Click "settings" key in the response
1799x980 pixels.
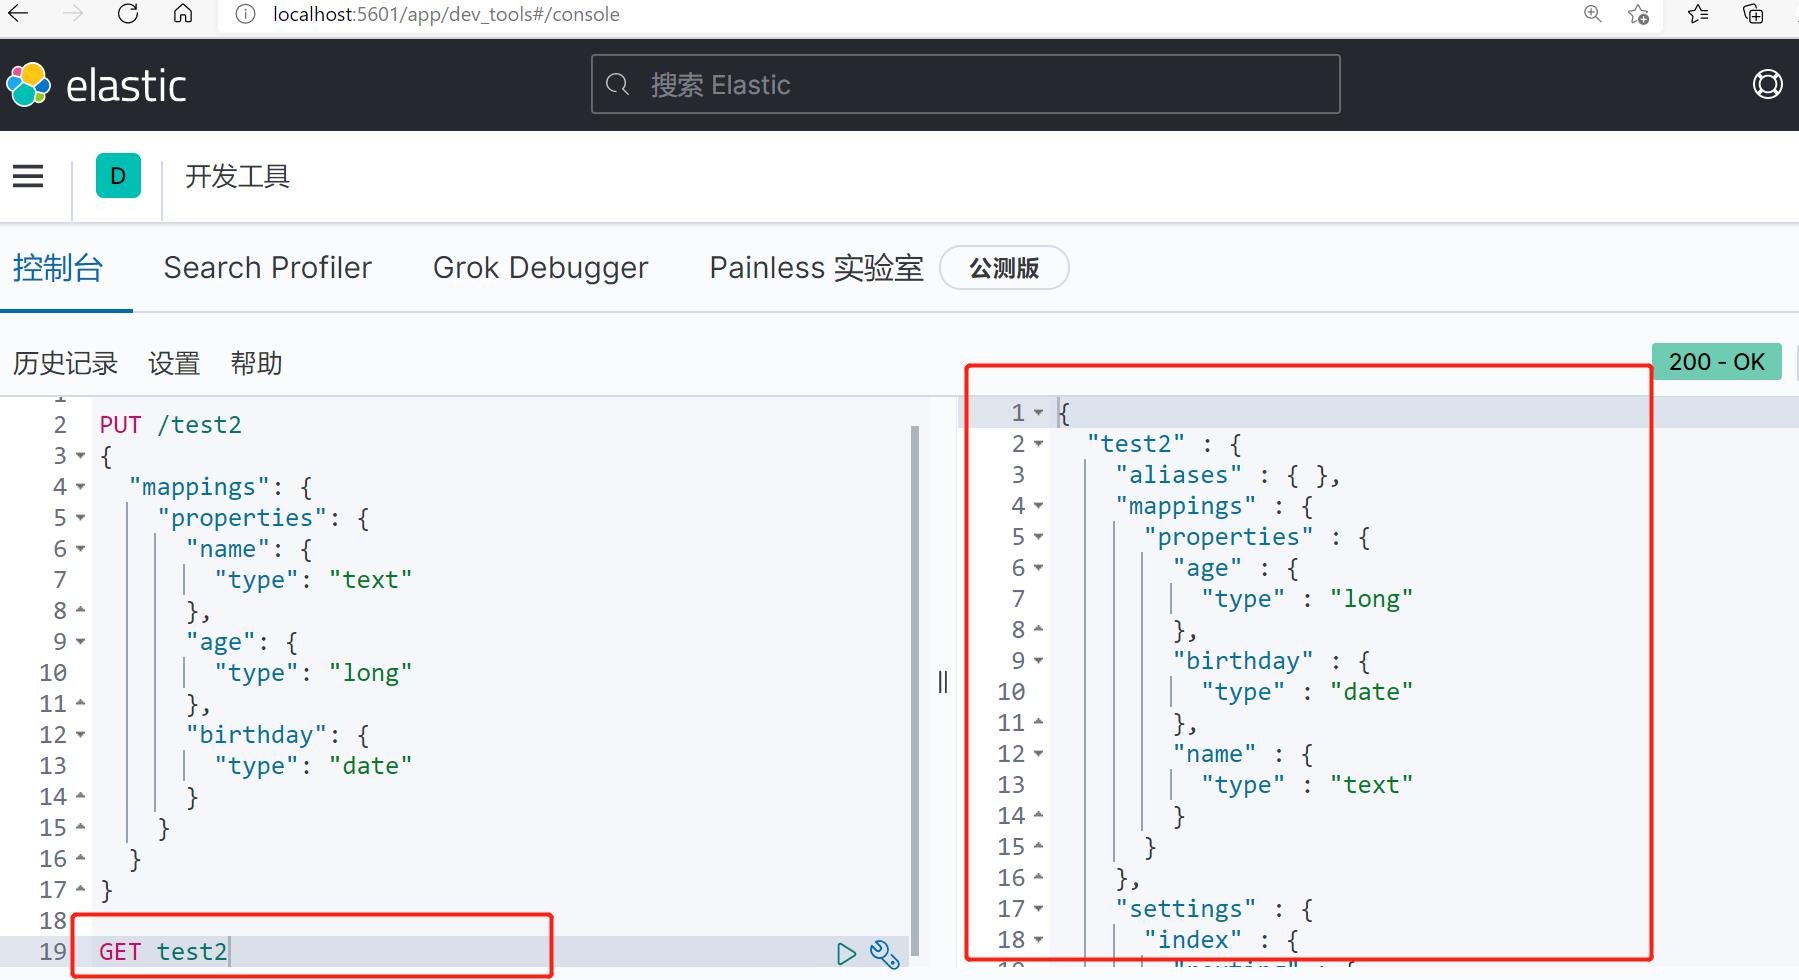point(1185,909)
